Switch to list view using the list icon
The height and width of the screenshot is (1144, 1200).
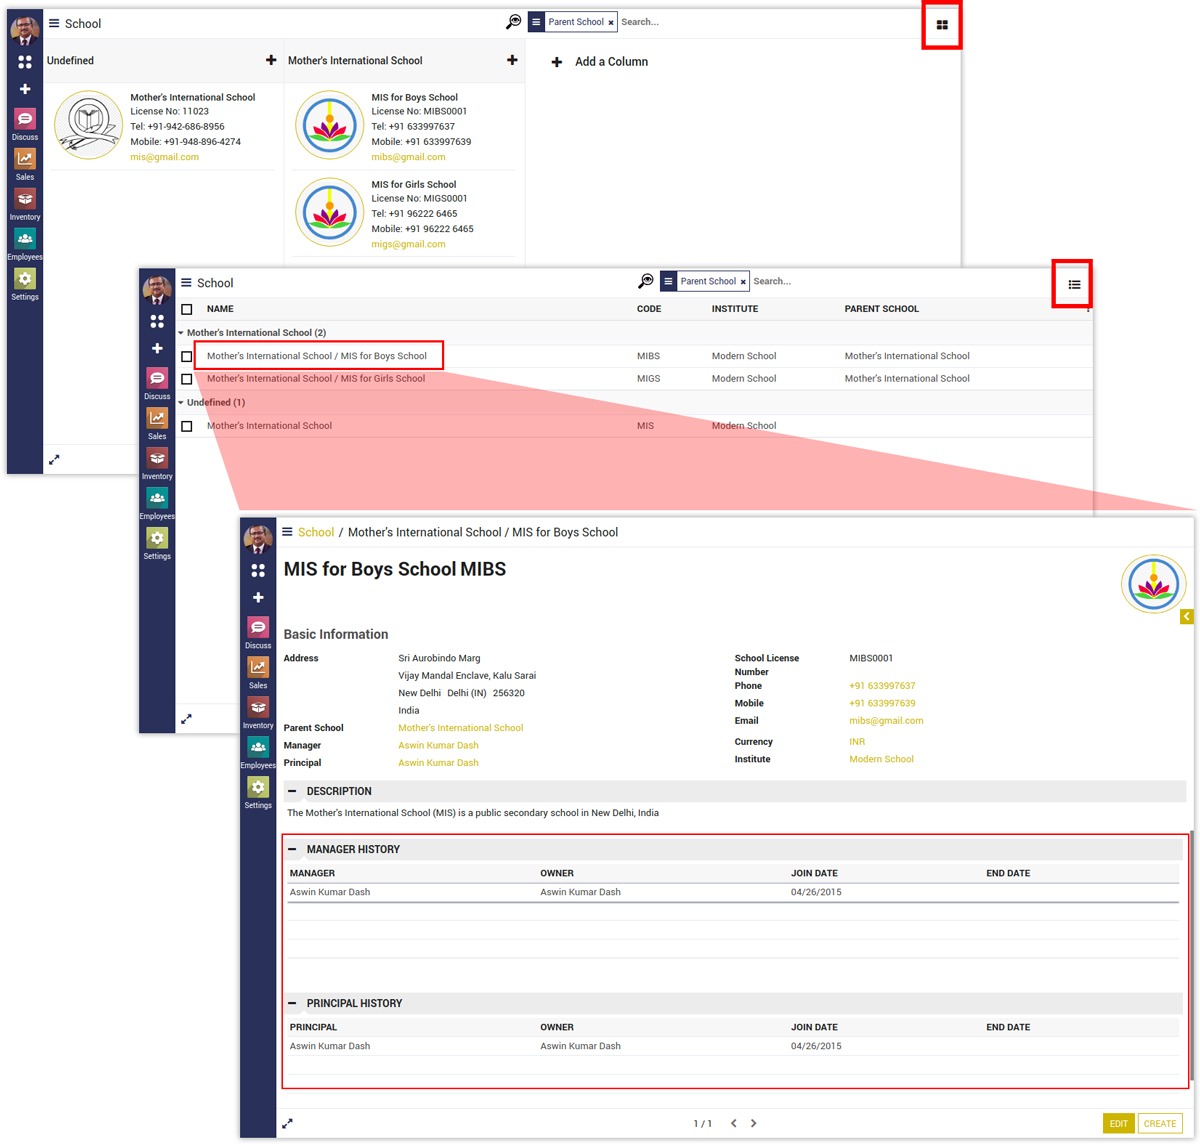pyautogui.click(x=1074, y=285)
